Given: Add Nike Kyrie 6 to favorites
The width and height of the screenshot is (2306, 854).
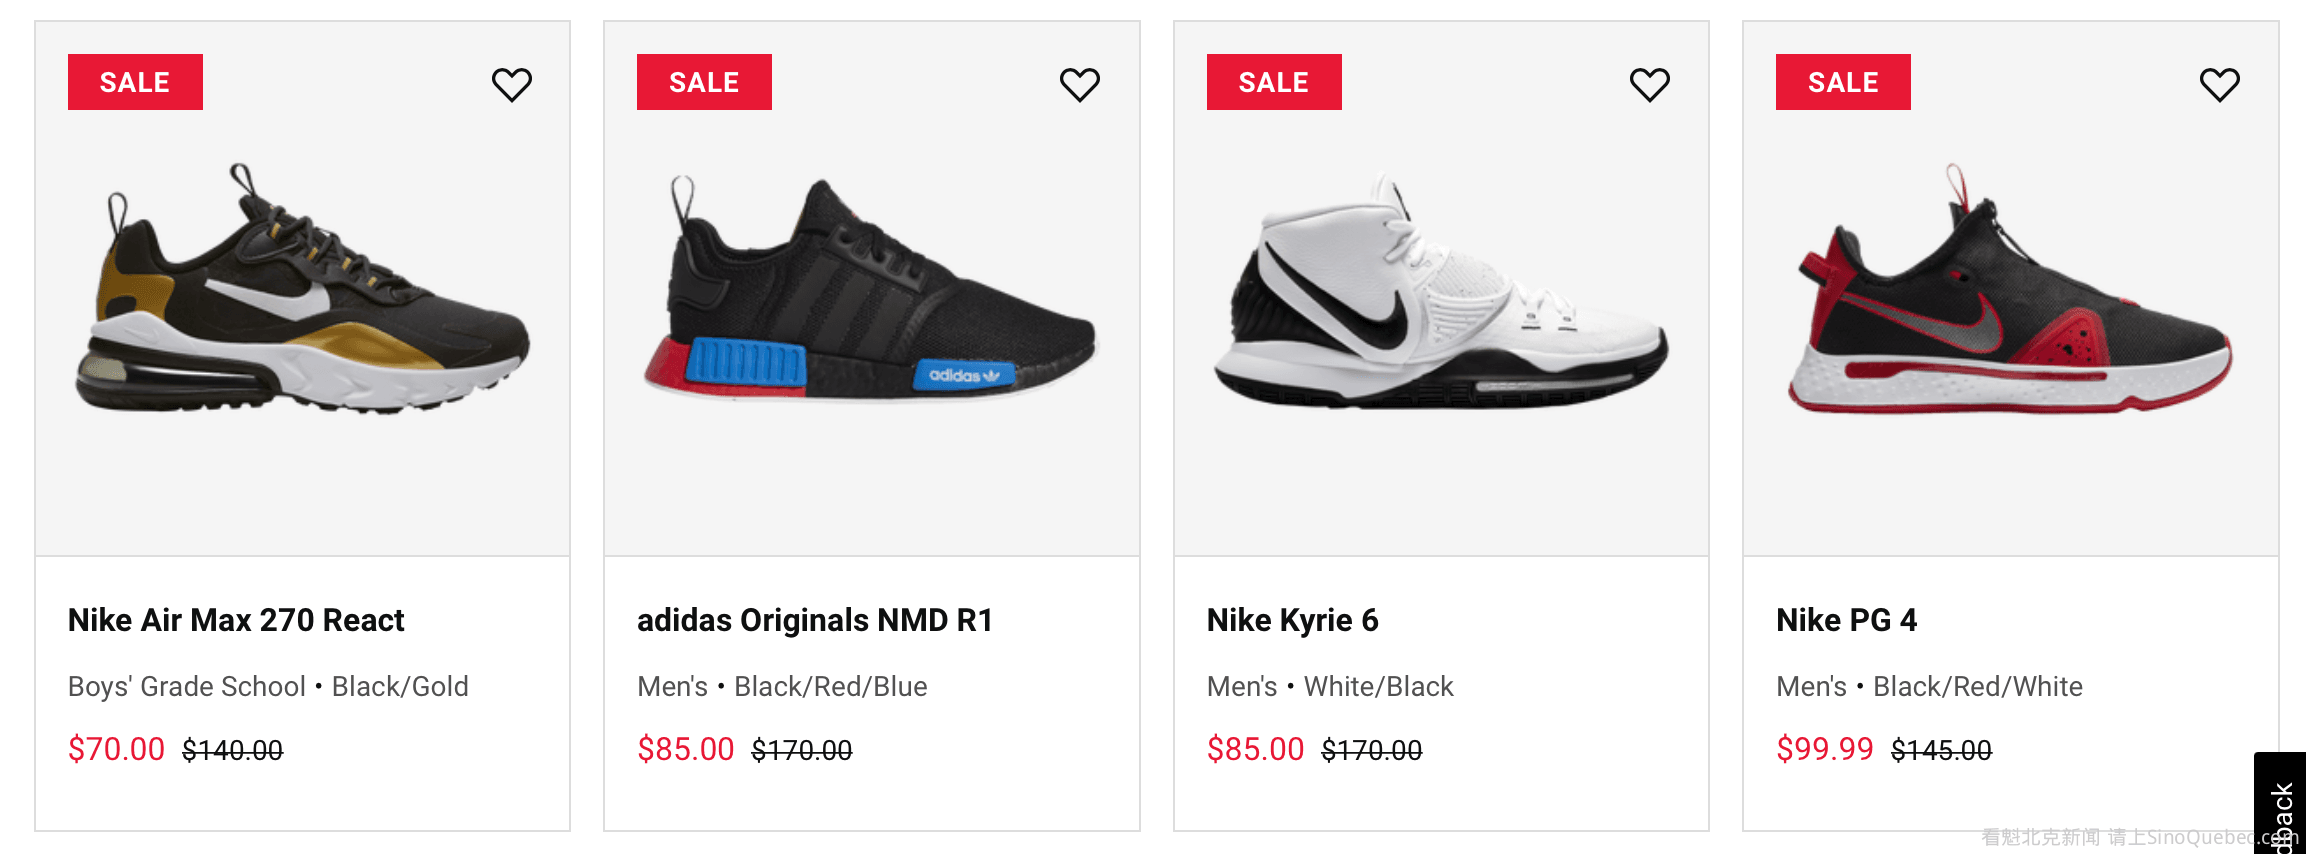Looking at the screenshot, I should (1649, 85).
